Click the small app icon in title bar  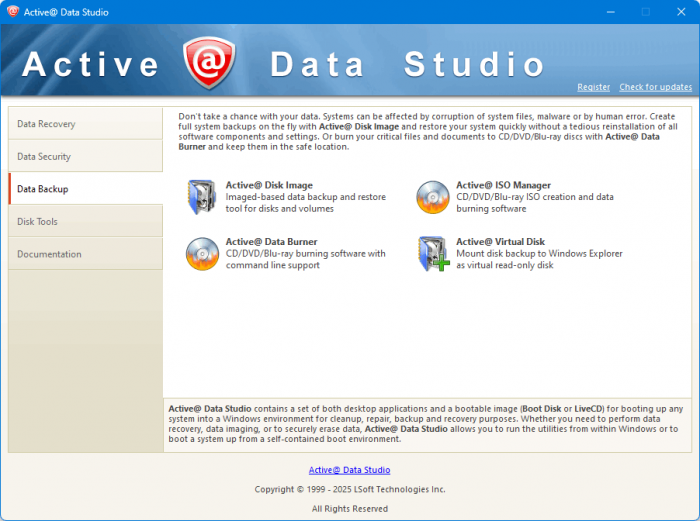click(x=13, y=12)
